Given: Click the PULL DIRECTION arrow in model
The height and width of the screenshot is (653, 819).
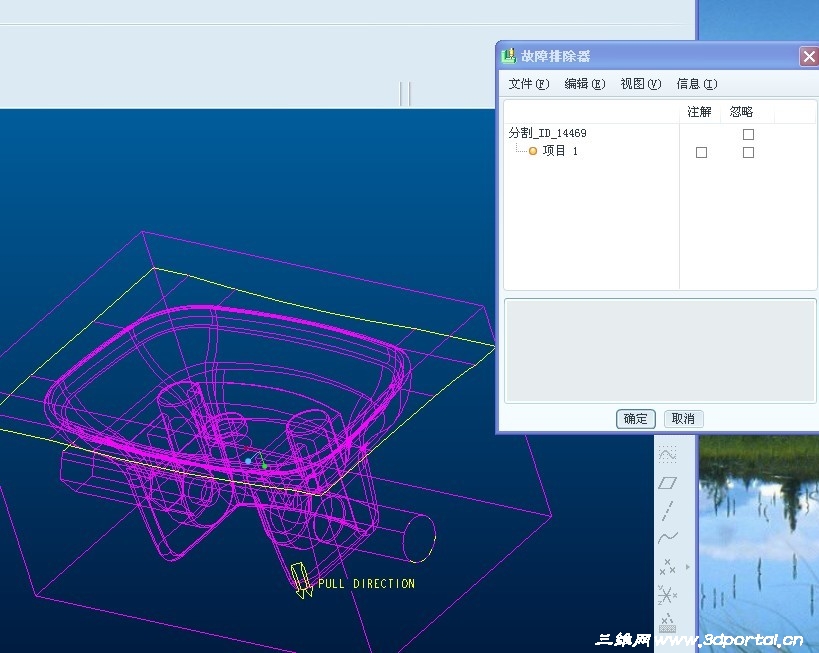Looking at the screenshot, I should (x=300, y=580).
